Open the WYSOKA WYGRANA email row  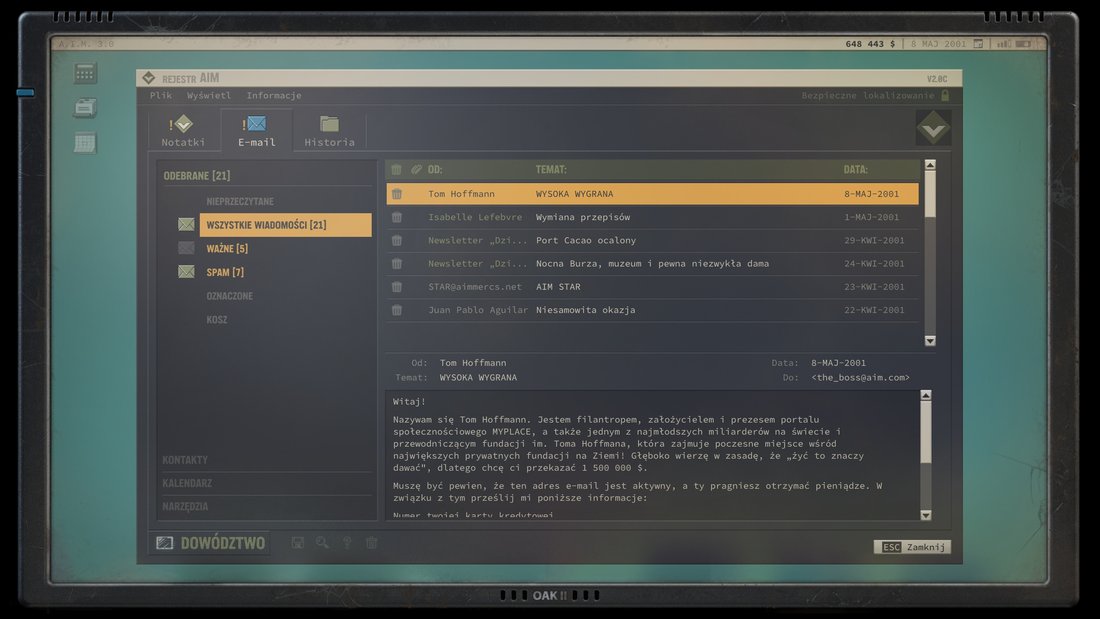pos(652,194)
